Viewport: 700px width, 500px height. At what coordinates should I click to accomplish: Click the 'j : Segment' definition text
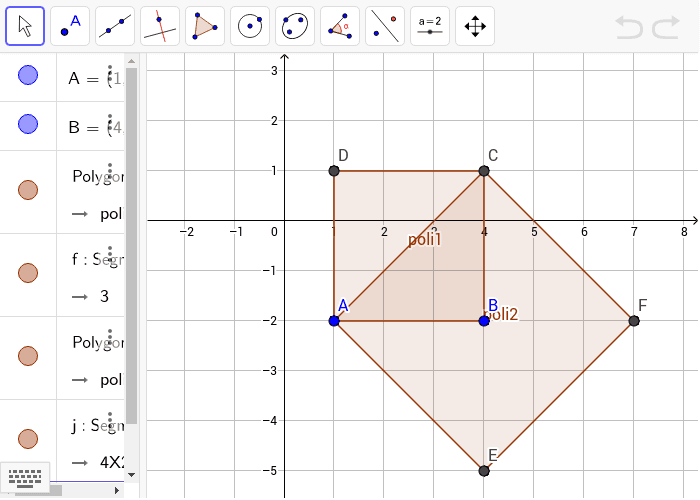pyautogui.click(x=97, y=425)
